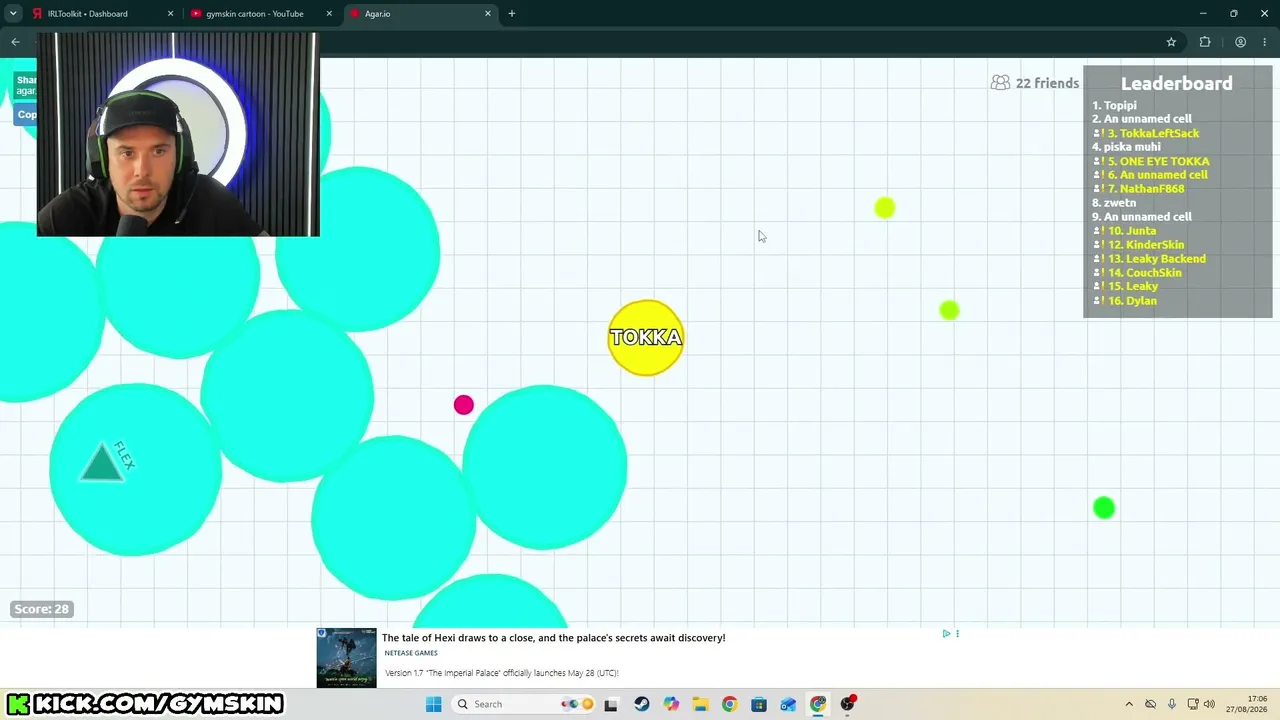The width and height of the screenshot is (1280, 720).
Task: Select leaderboard entry zwetn
Action: tap(1114, 203)
